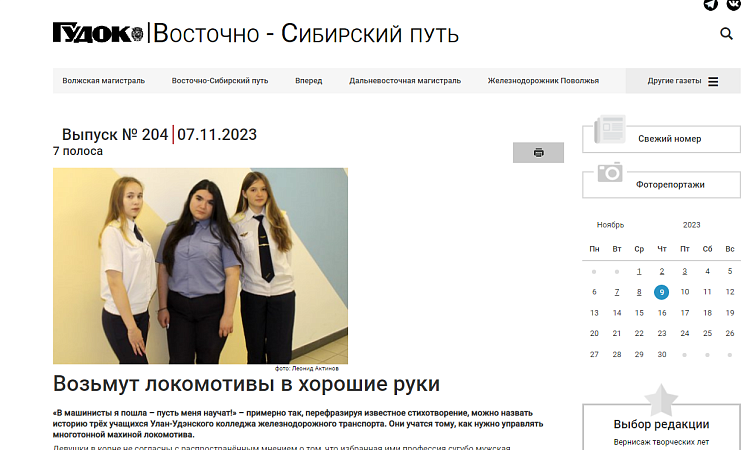Screen dimensions: 750x450
Task: Click date 13 in the calendar
Action: tap(594, 313)
